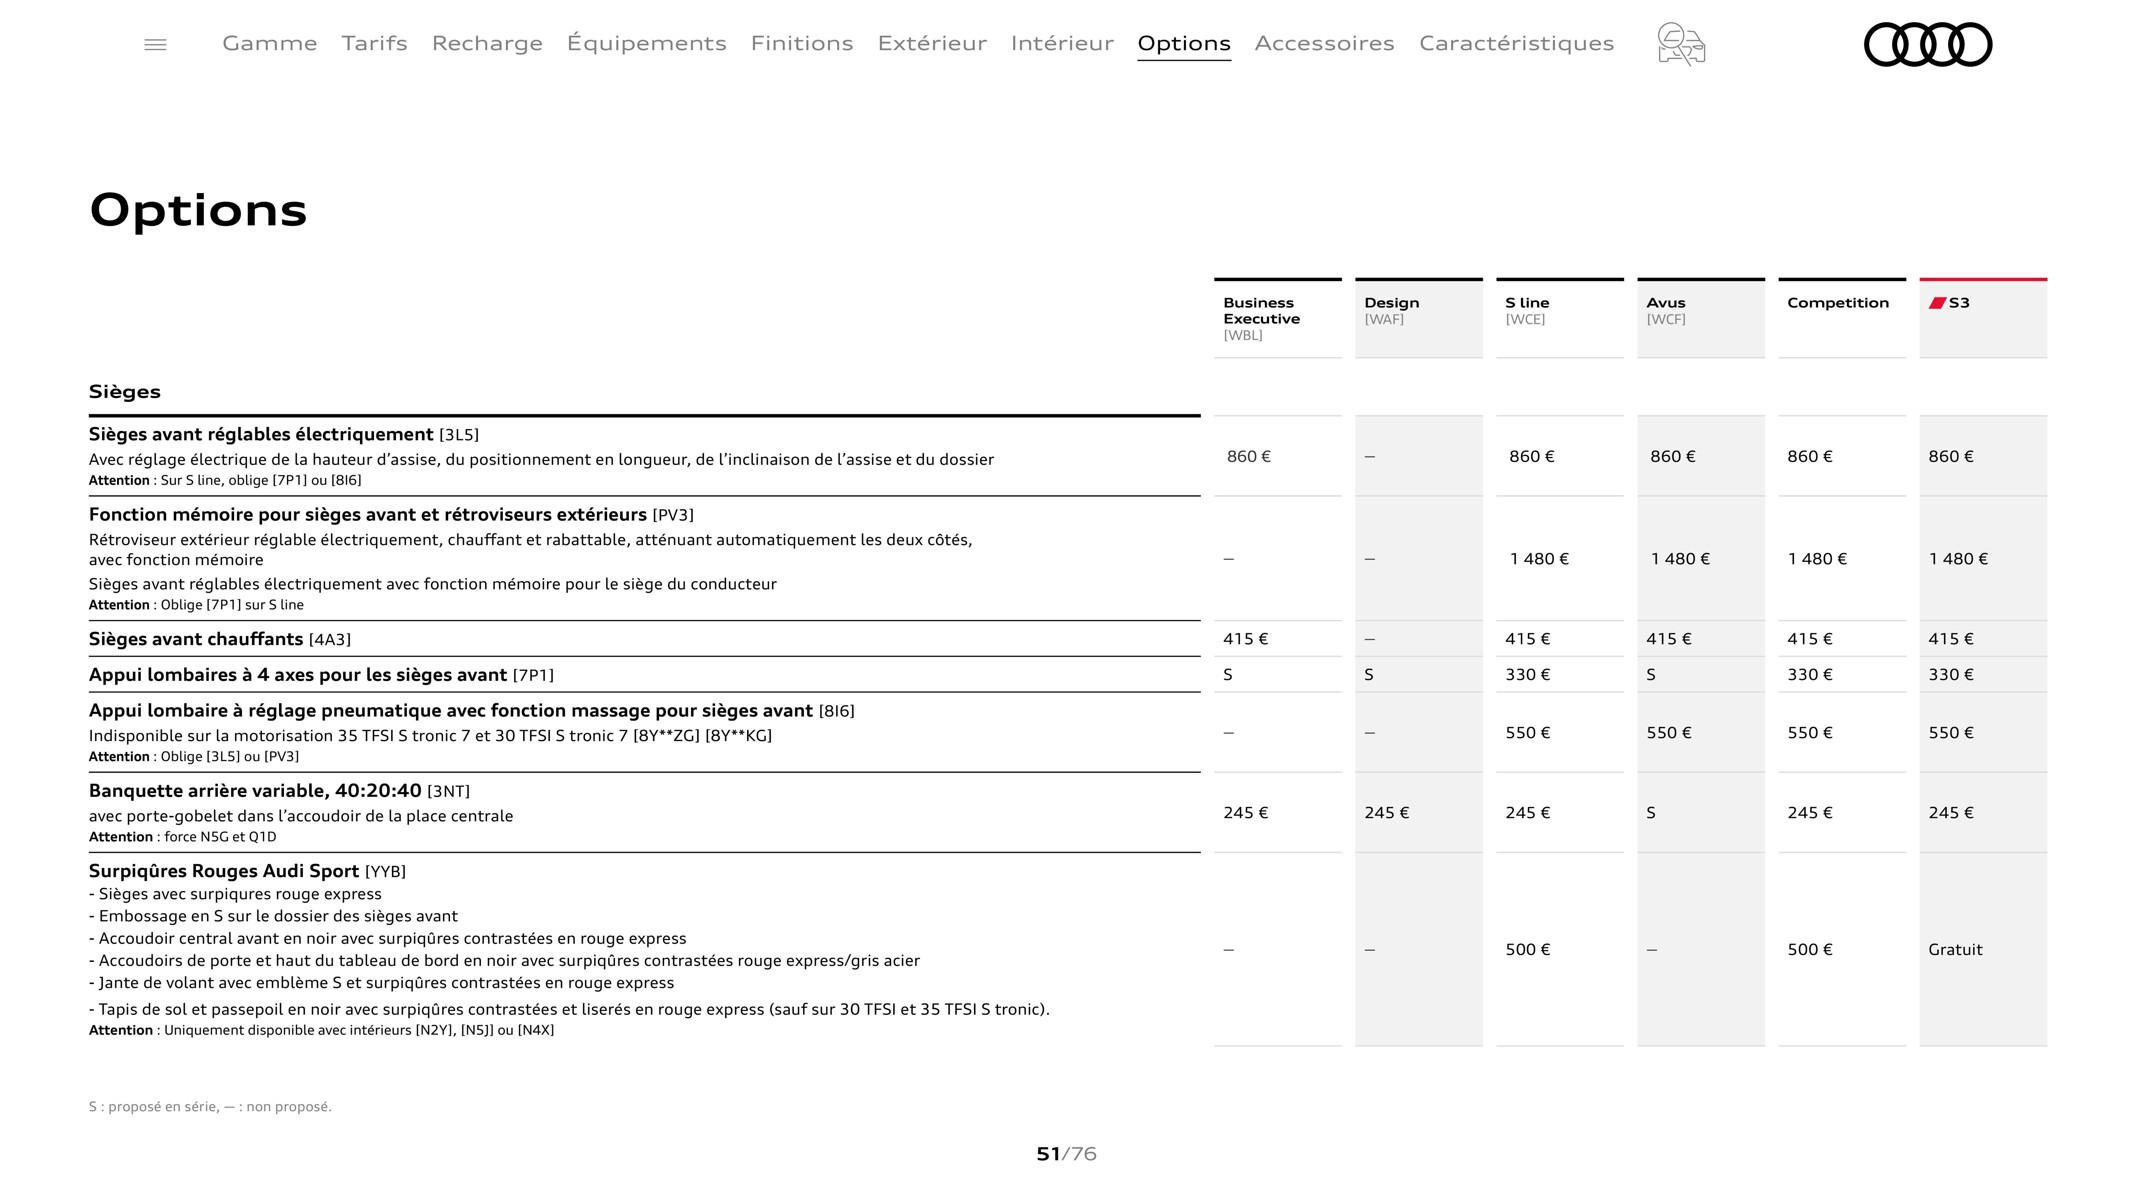Click Gratuit in the S3 column
The image size is (2133, 1200).
click(1955, 950)
